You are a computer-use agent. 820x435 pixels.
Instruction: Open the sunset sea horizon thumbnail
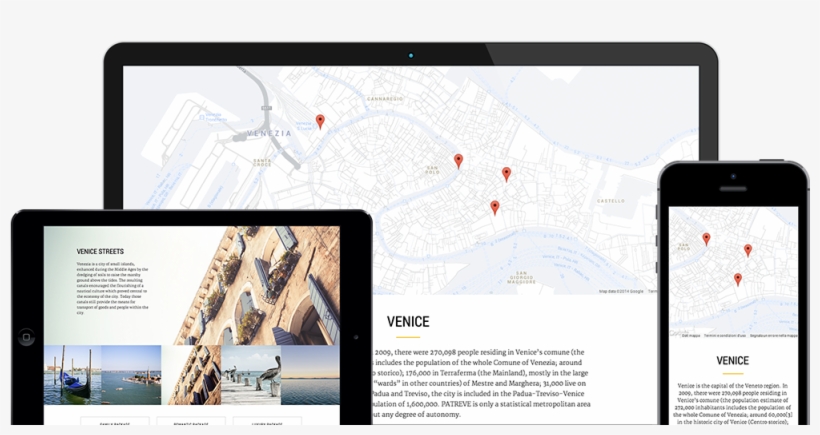point(310,374)
